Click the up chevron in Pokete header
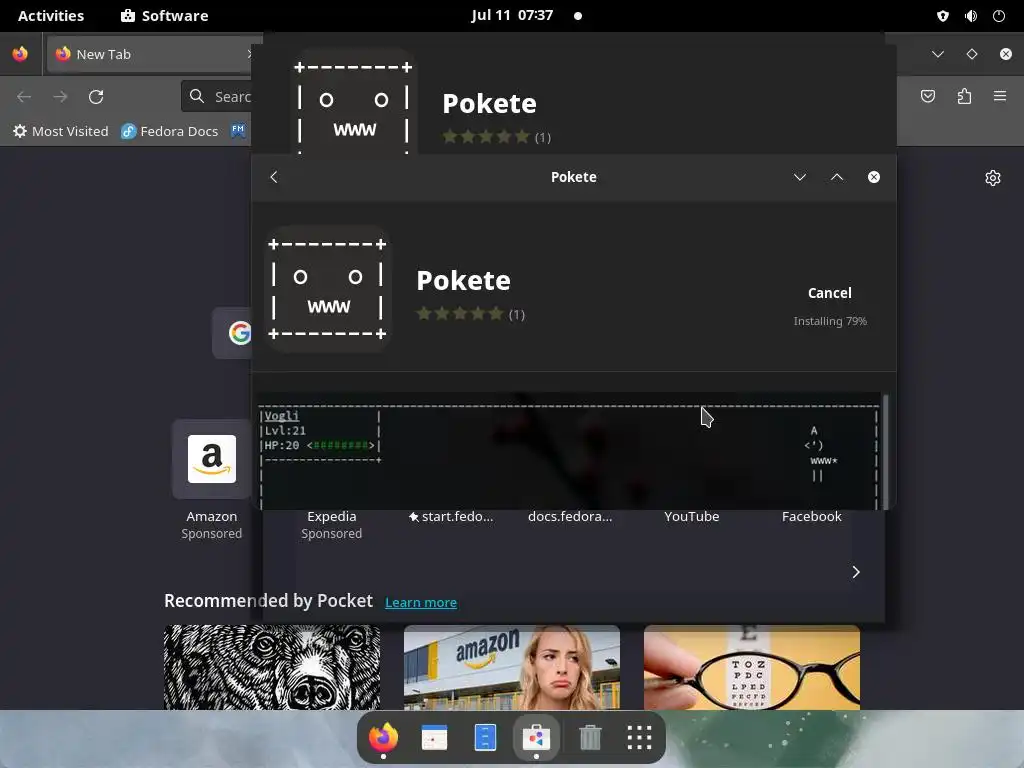 tap(837, 177)
